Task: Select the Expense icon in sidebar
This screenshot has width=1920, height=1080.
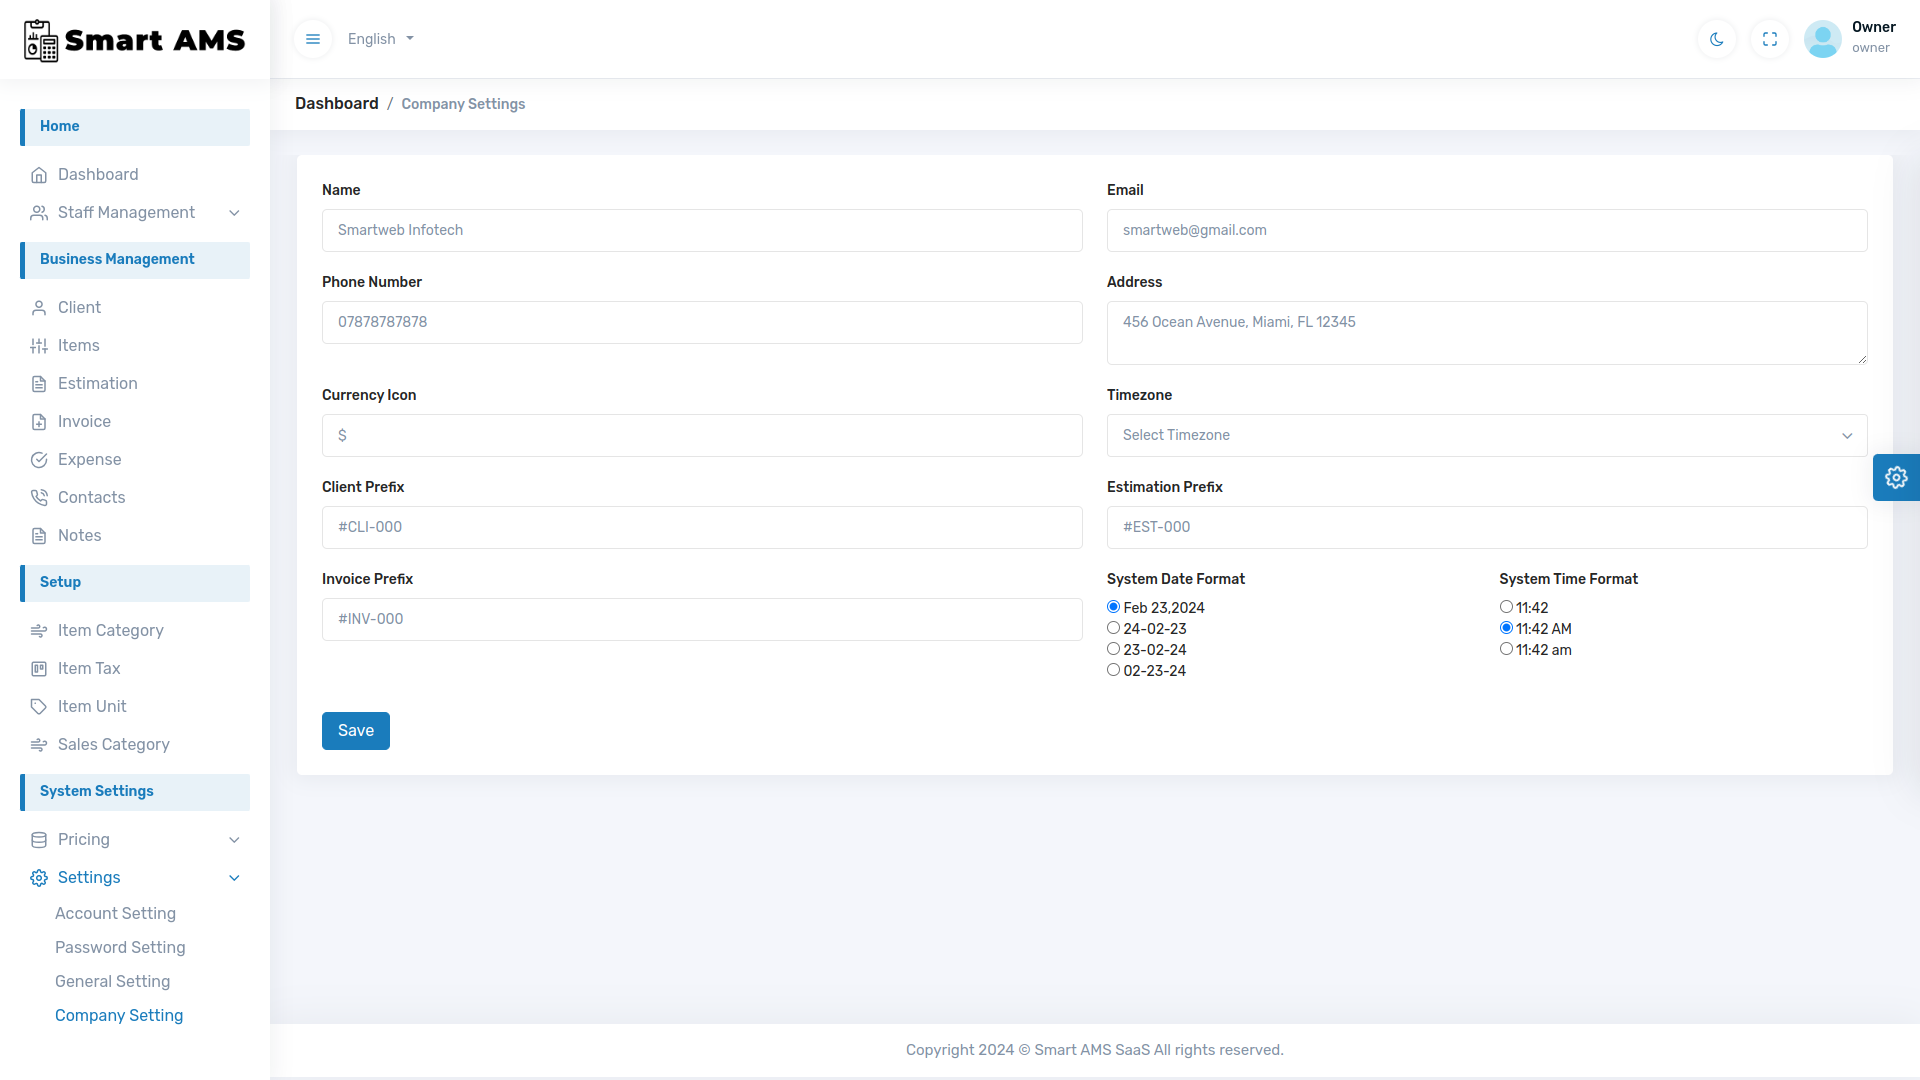Action: tap(39, 459)
